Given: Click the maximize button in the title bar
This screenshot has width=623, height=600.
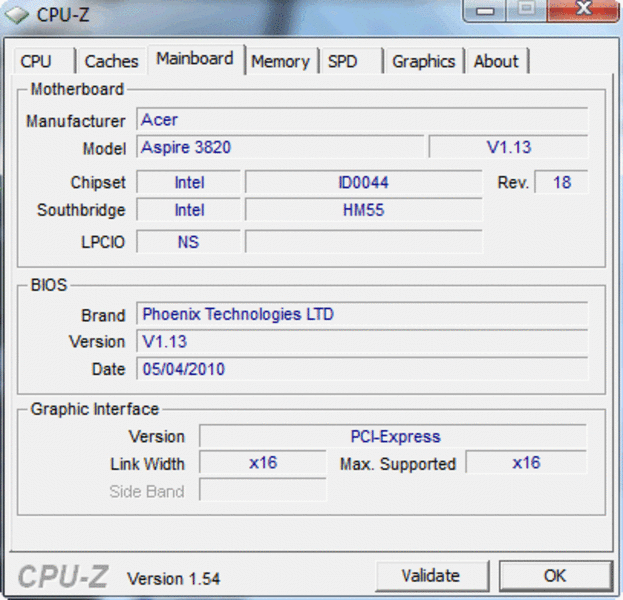Looking at the screenshot, I should 526,10.
